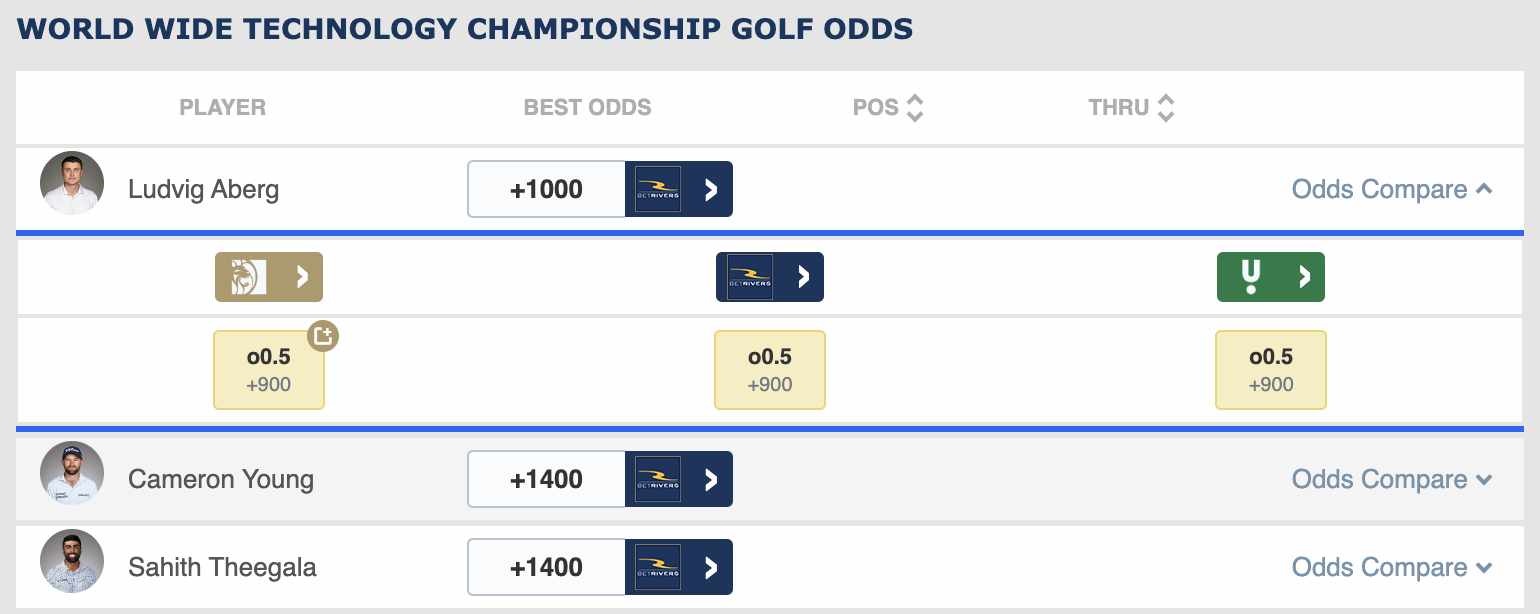
Task: Tap add-to-betslip plus icon on BetMGM odds
Action: [322, 336]
